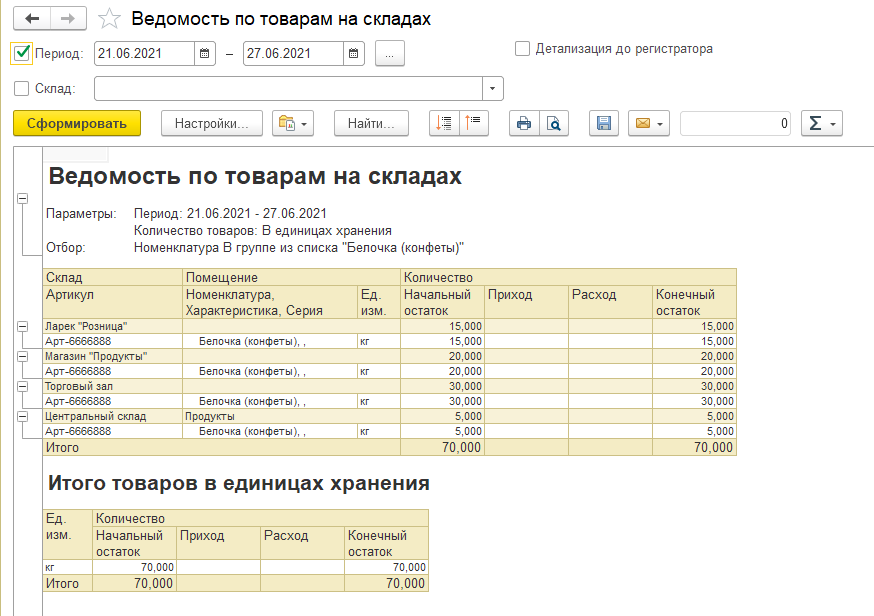Open the Склад dropdown arrow

click(x=492, y=89)
